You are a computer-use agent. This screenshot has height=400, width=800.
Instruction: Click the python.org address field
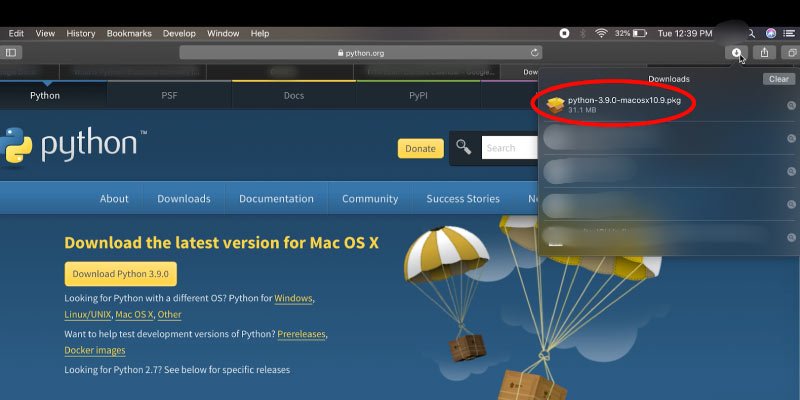point(360,53)
